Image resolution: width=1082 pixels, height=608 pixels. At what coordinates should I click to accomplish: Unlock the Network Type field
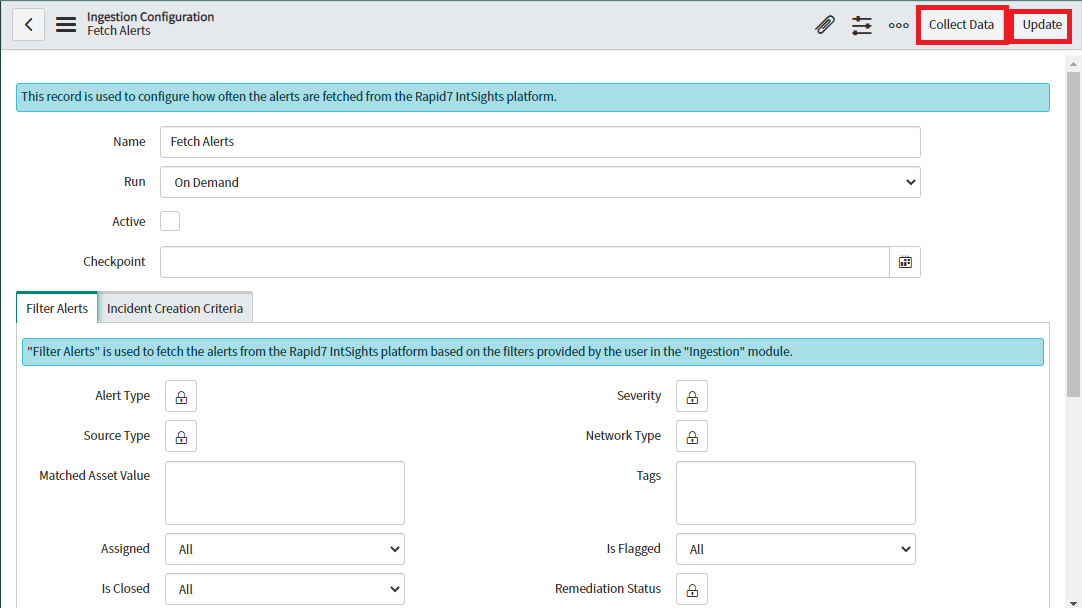pyautogui.click(x=692, y=437)
